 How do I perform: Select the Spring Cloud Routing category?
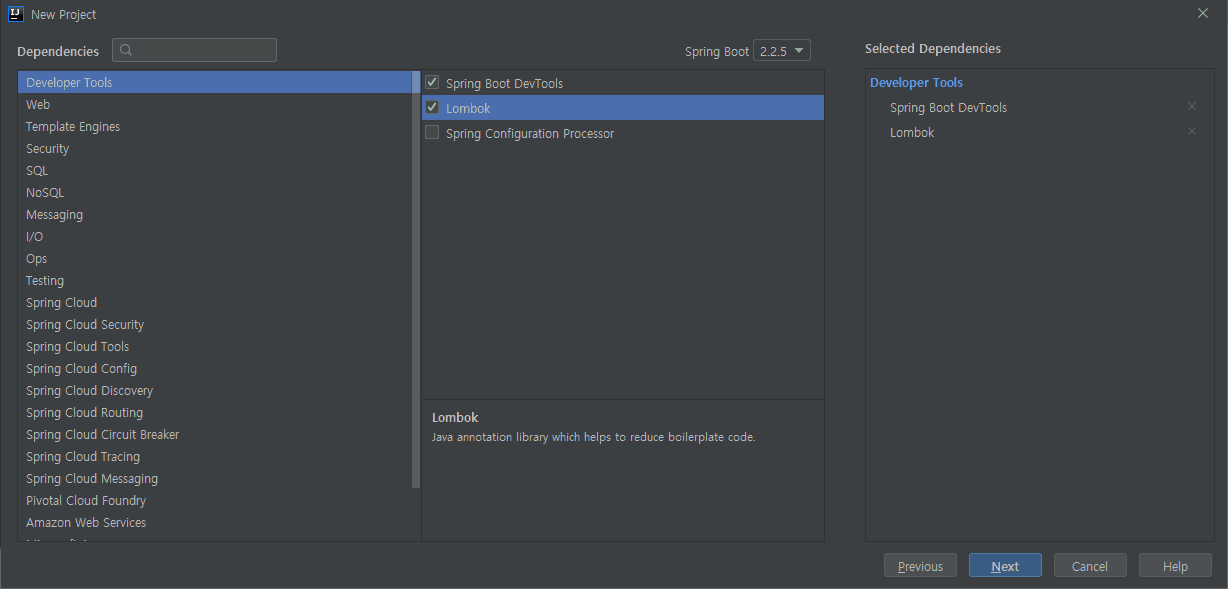(x=215, y=412)
